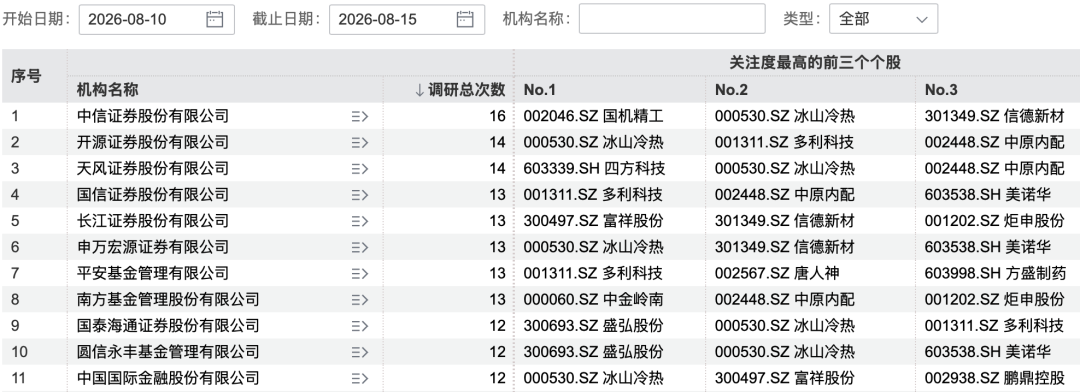Open institution 中信证券股份有限公司
This screenshot has width=1080, height=392.
(152, 116)
